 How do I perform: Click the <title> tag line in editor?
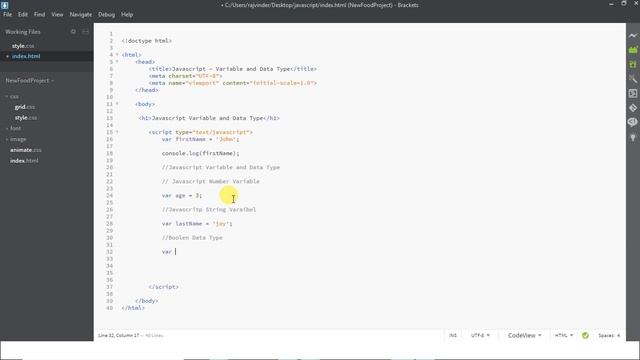click(233, 69)
